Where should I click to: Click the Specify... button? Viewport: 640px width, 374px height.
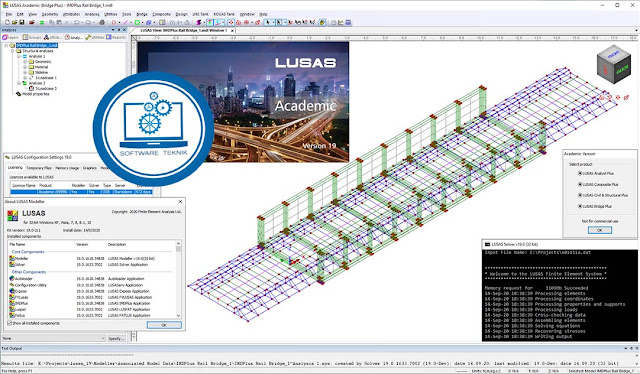click(116, 338)
